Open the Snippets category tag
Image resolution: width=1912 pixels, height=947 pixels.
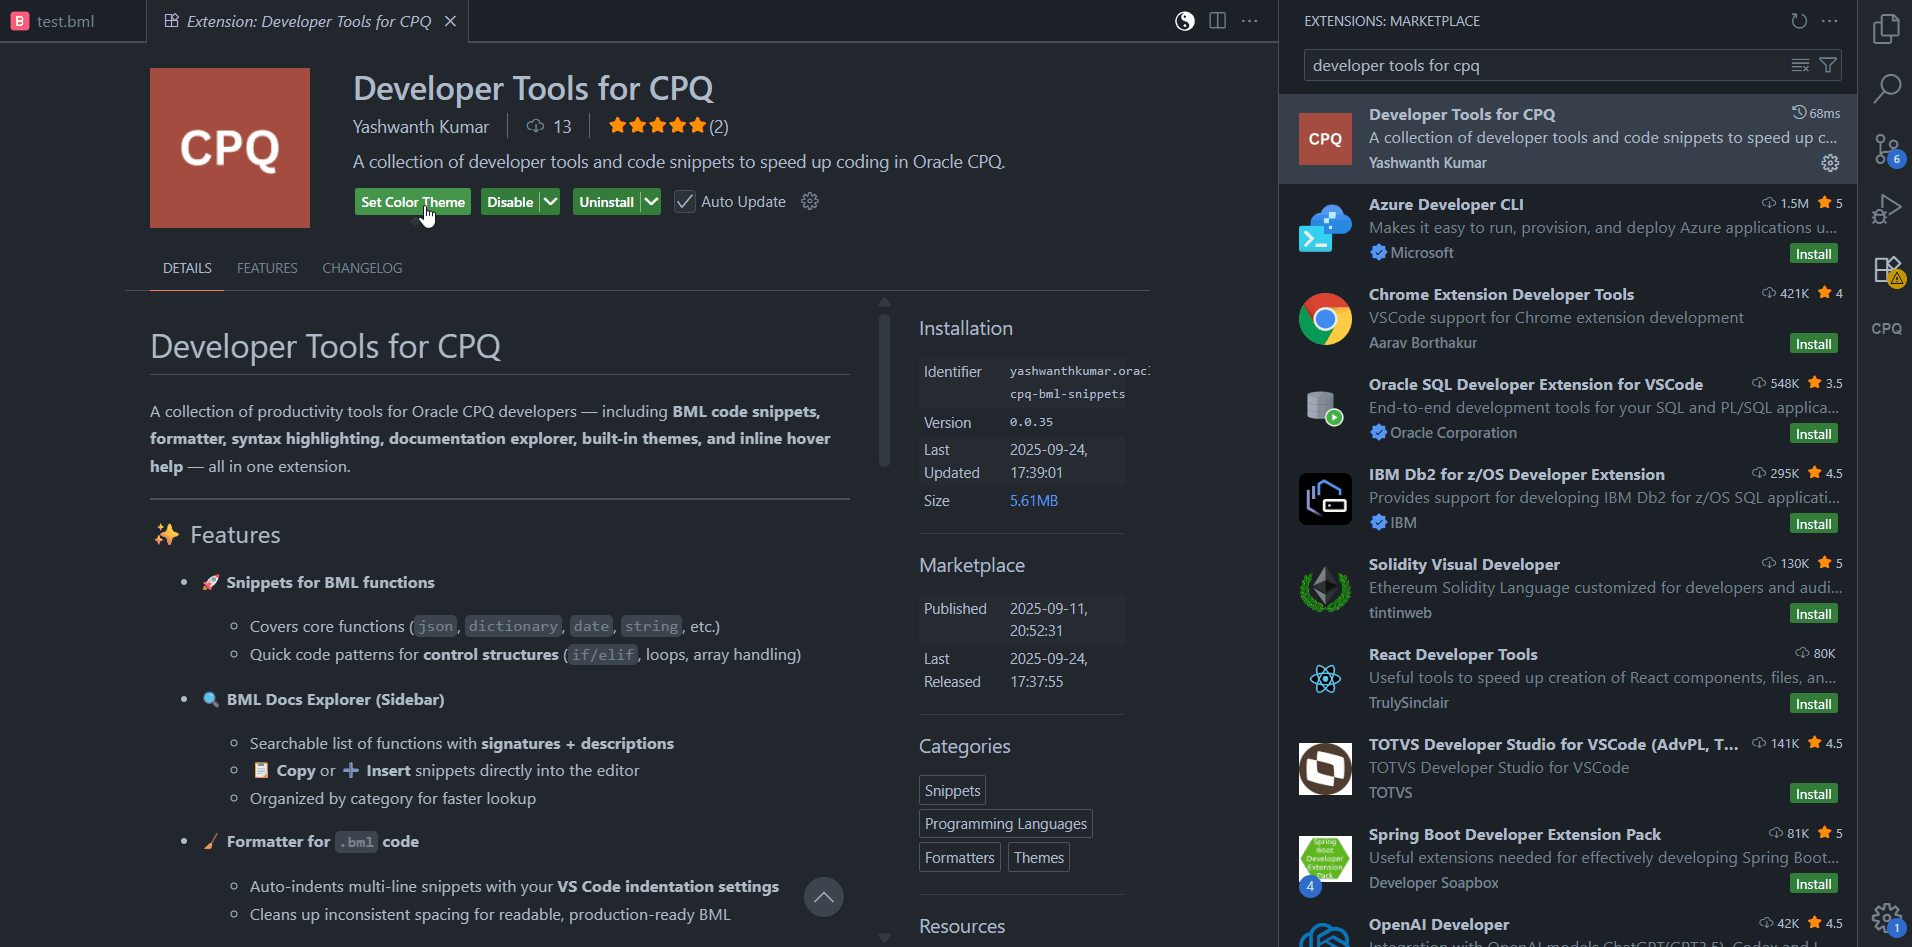click(x=952, y=791)
